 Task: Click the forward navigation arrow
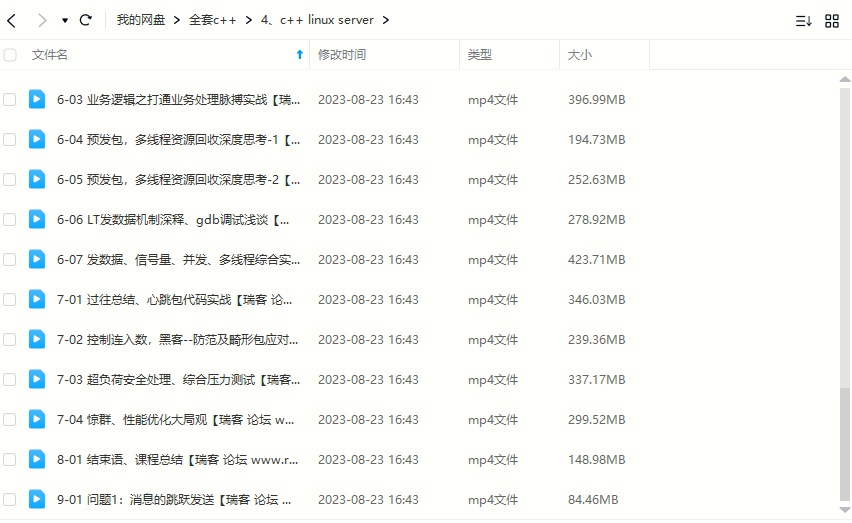tap(41, 20)
